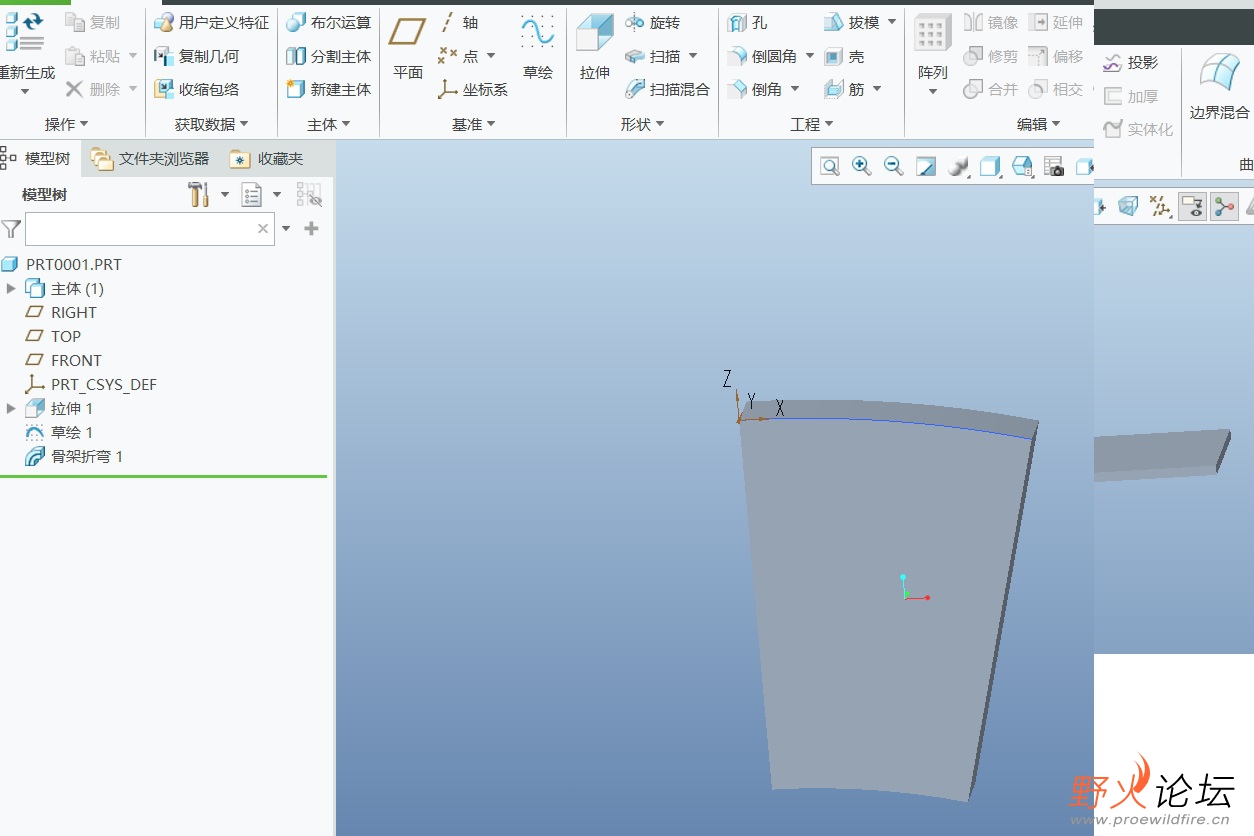Click the 倒角 (Chamfer) tool

pyautogui.click(x=755, y=89)
